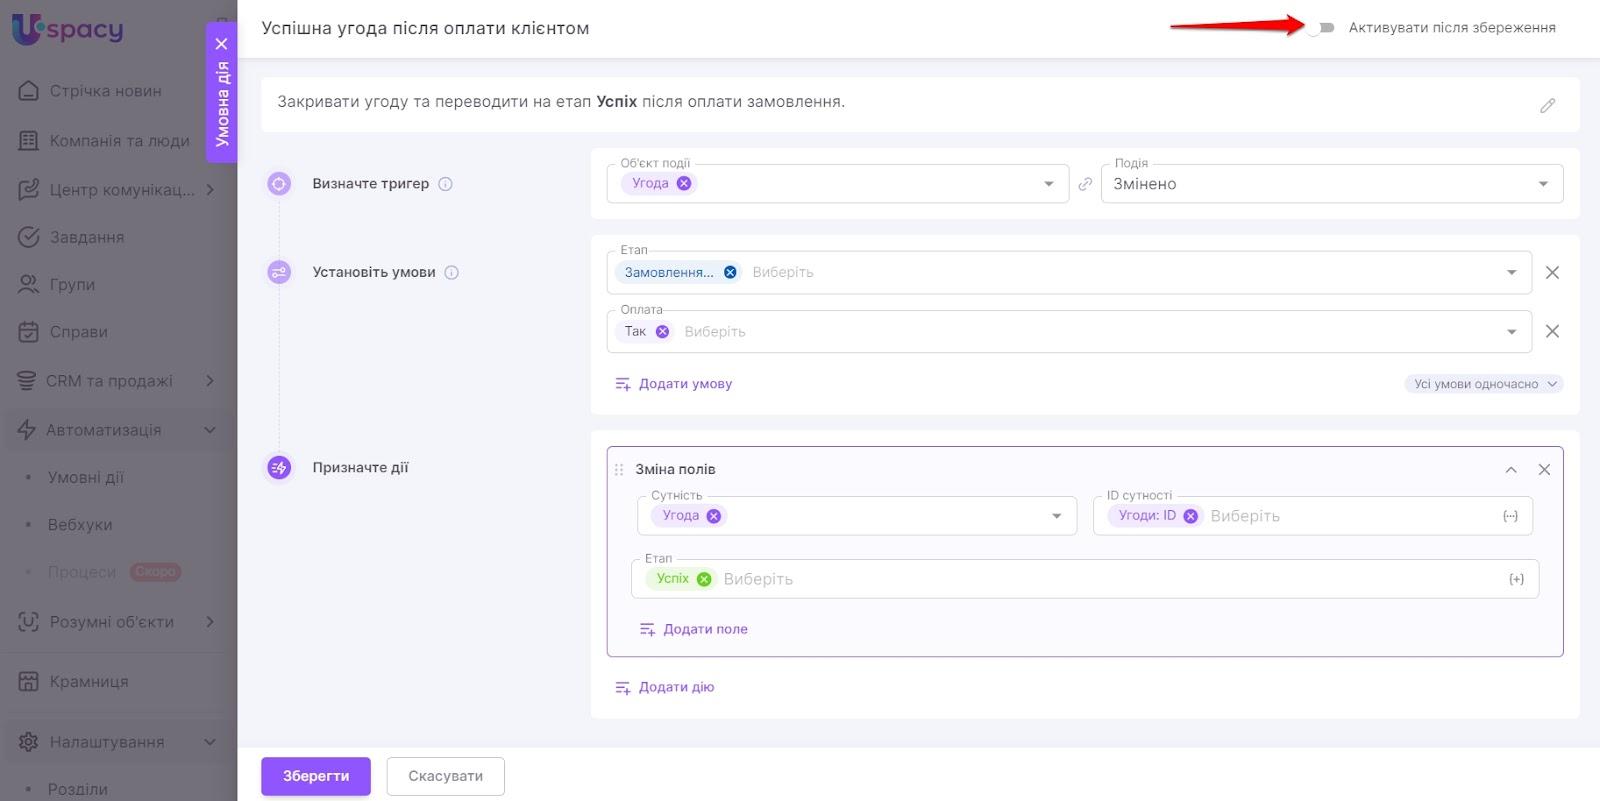This screenshot has width=1600, height=801.
Task: Open Умовні дії in sidebar
Action: point(86,477)
